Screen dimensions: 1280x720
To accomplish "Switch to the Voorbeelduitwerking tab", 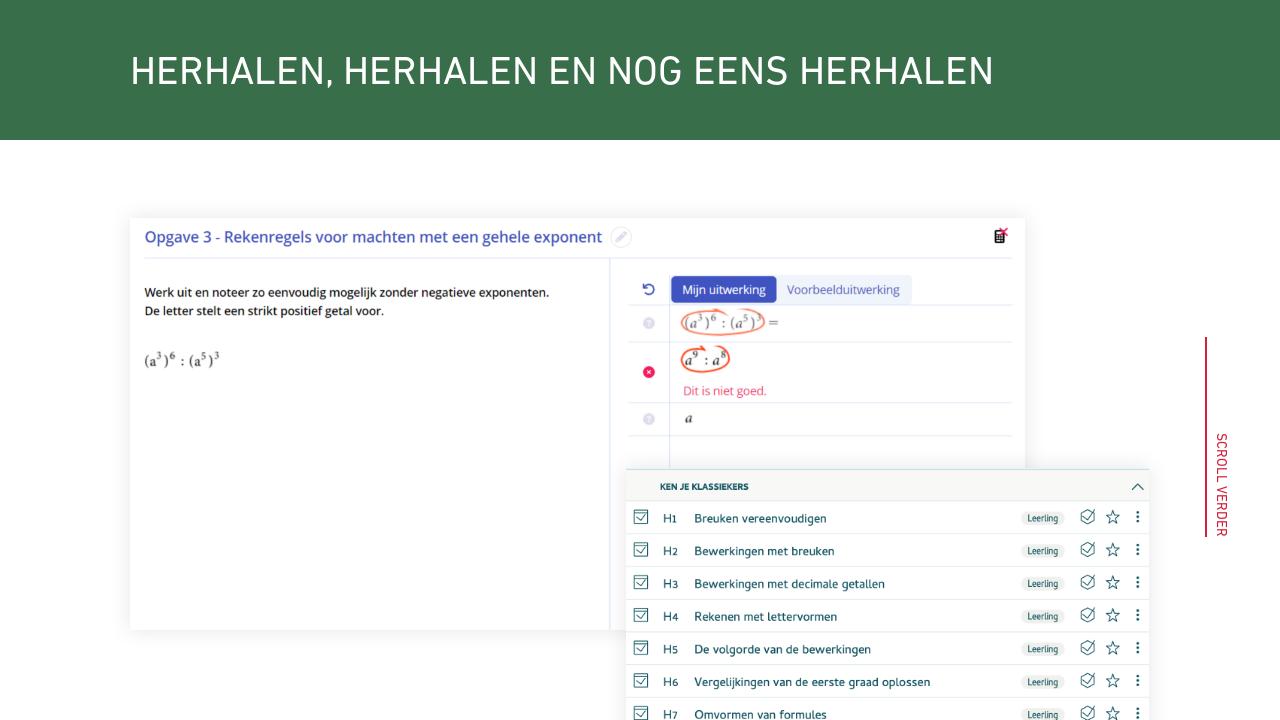I will point(844,289).
